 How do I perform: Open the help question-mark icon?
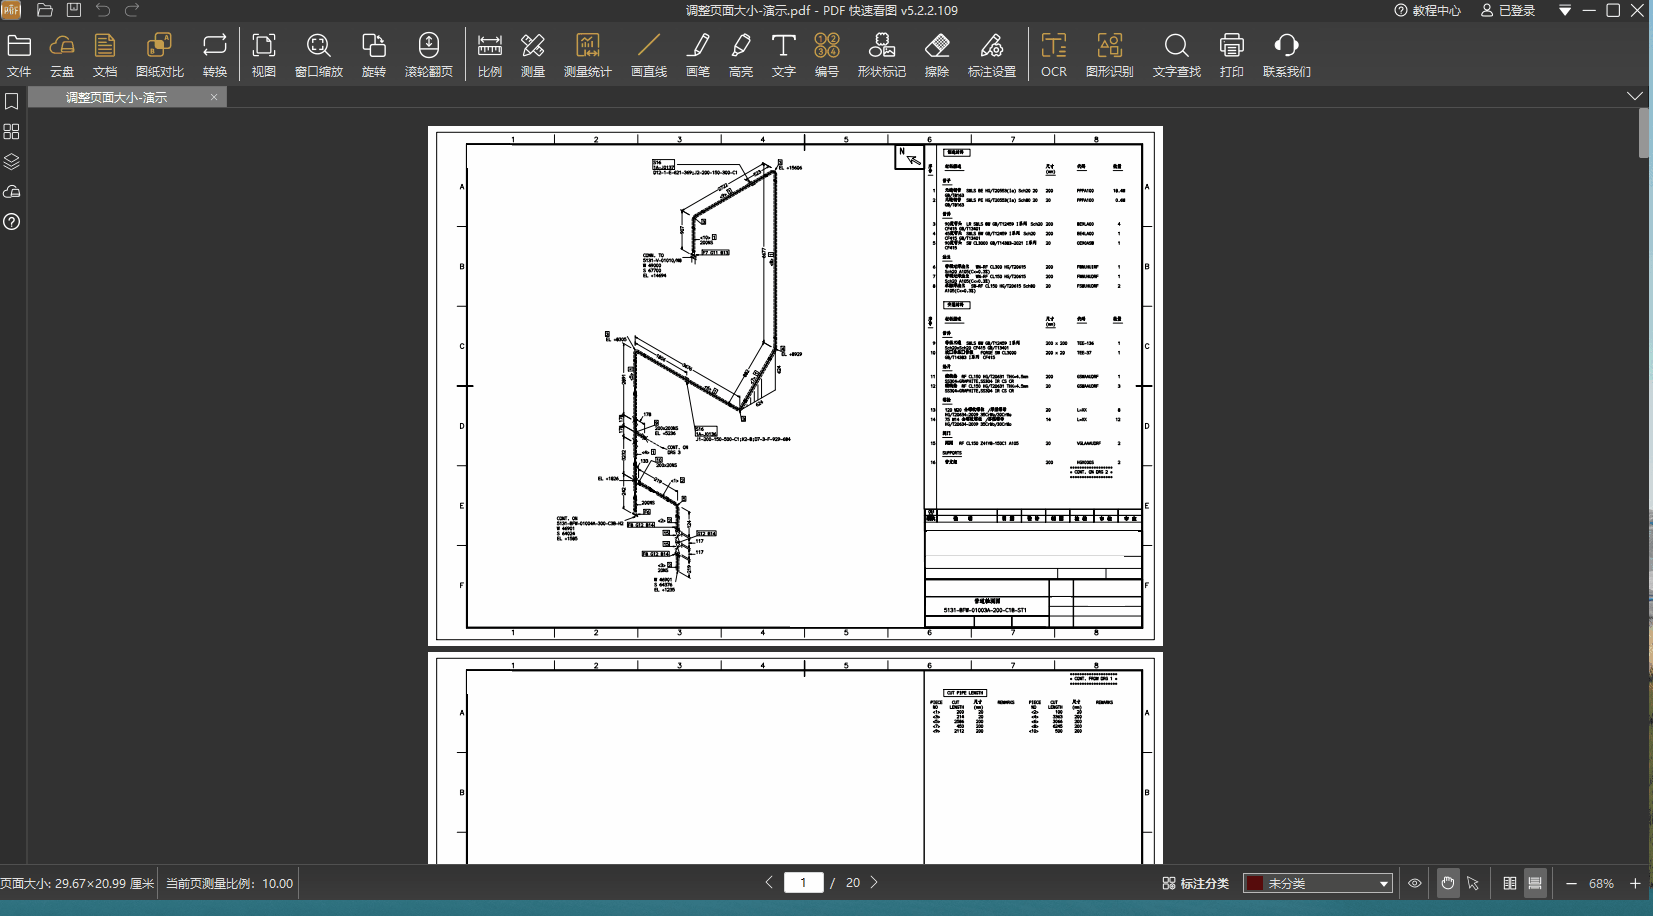[12, 222]
